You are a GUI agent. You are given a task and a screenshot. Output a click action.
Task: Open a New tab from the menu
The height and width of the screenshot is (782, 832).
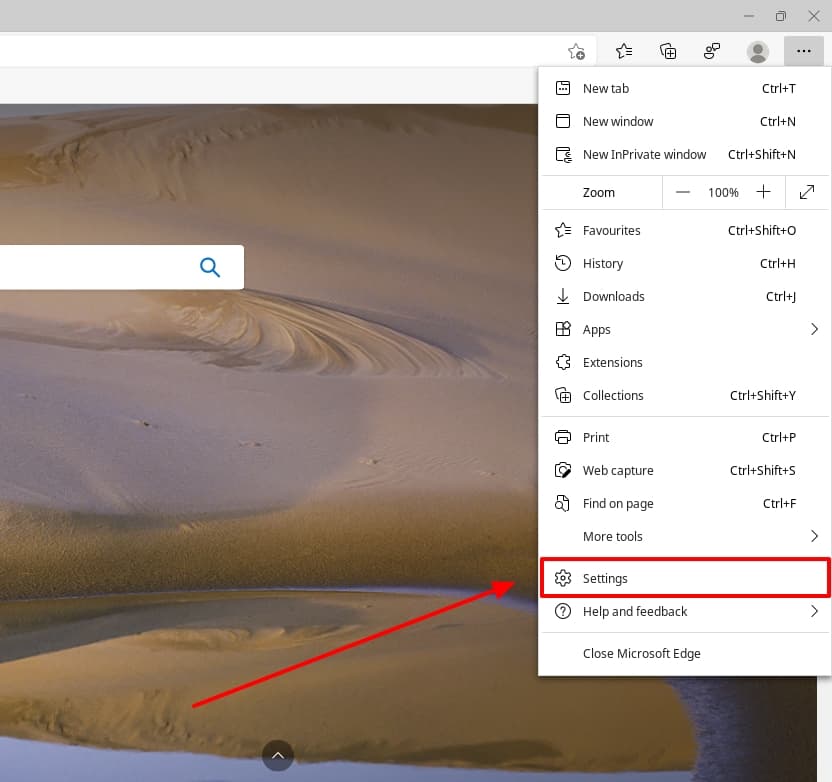point(606,88)
